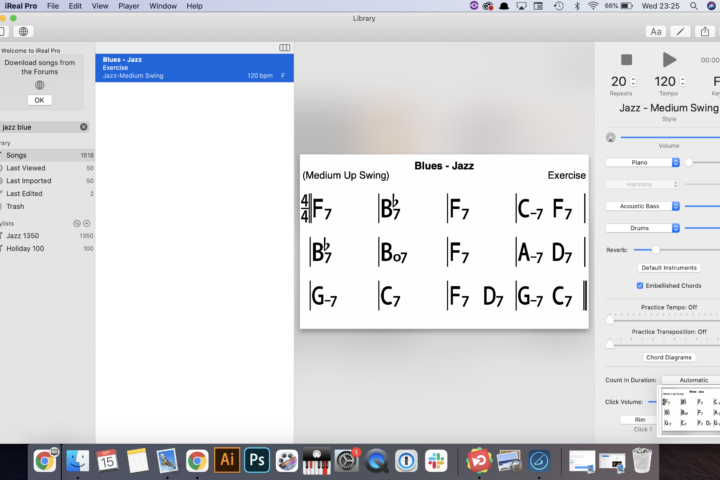Open Spotlight search in menu bar
The height and width of the screenshot is (480, 720).
coord(693,6)
